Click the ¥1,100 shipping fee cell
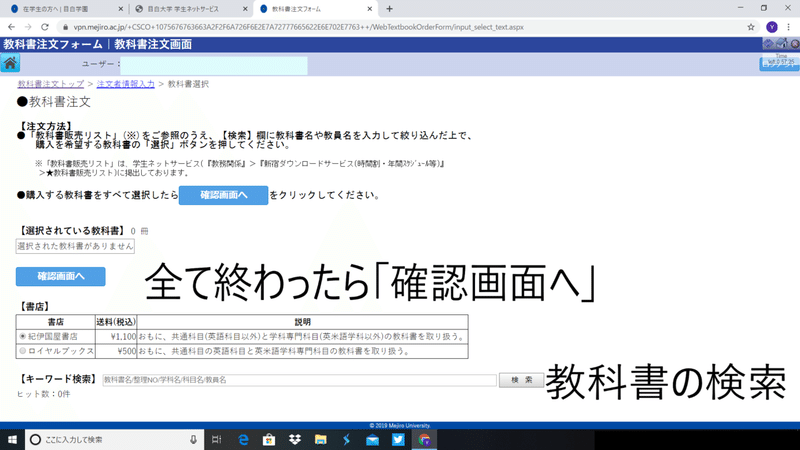This screenshot has width=800, height=450. coord(116,337)
